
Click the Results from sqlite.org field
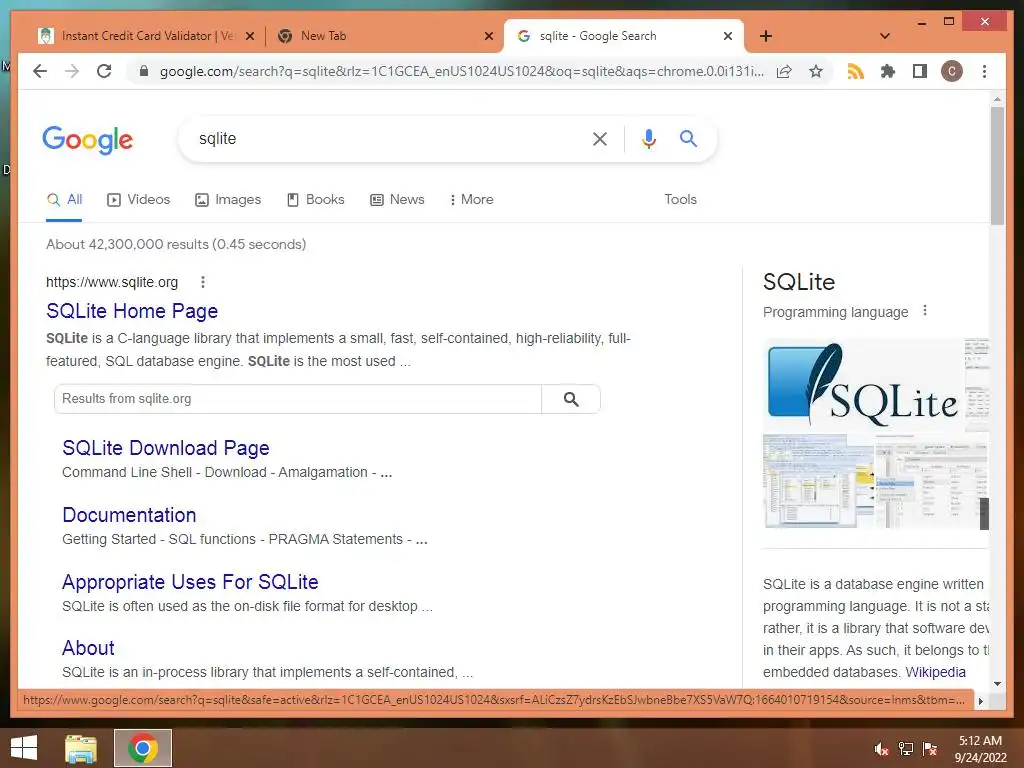click(298, 399)
